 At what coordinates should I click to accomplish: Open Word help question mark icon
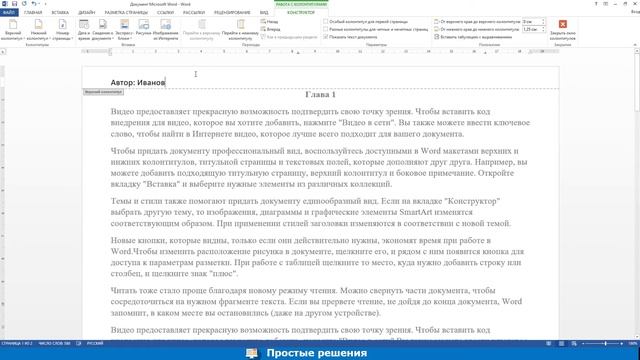(x=596, y=4)
